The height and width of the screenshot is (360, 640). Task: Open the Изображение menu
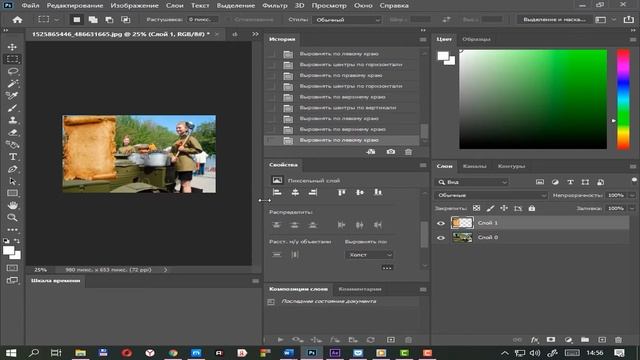[x=134, y=6]
